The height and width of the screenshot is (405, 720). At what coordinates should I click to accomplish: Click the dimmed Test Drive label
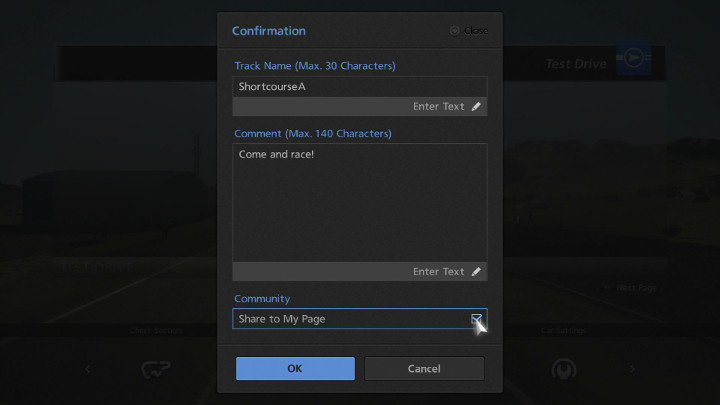click(x=575, y=64)
